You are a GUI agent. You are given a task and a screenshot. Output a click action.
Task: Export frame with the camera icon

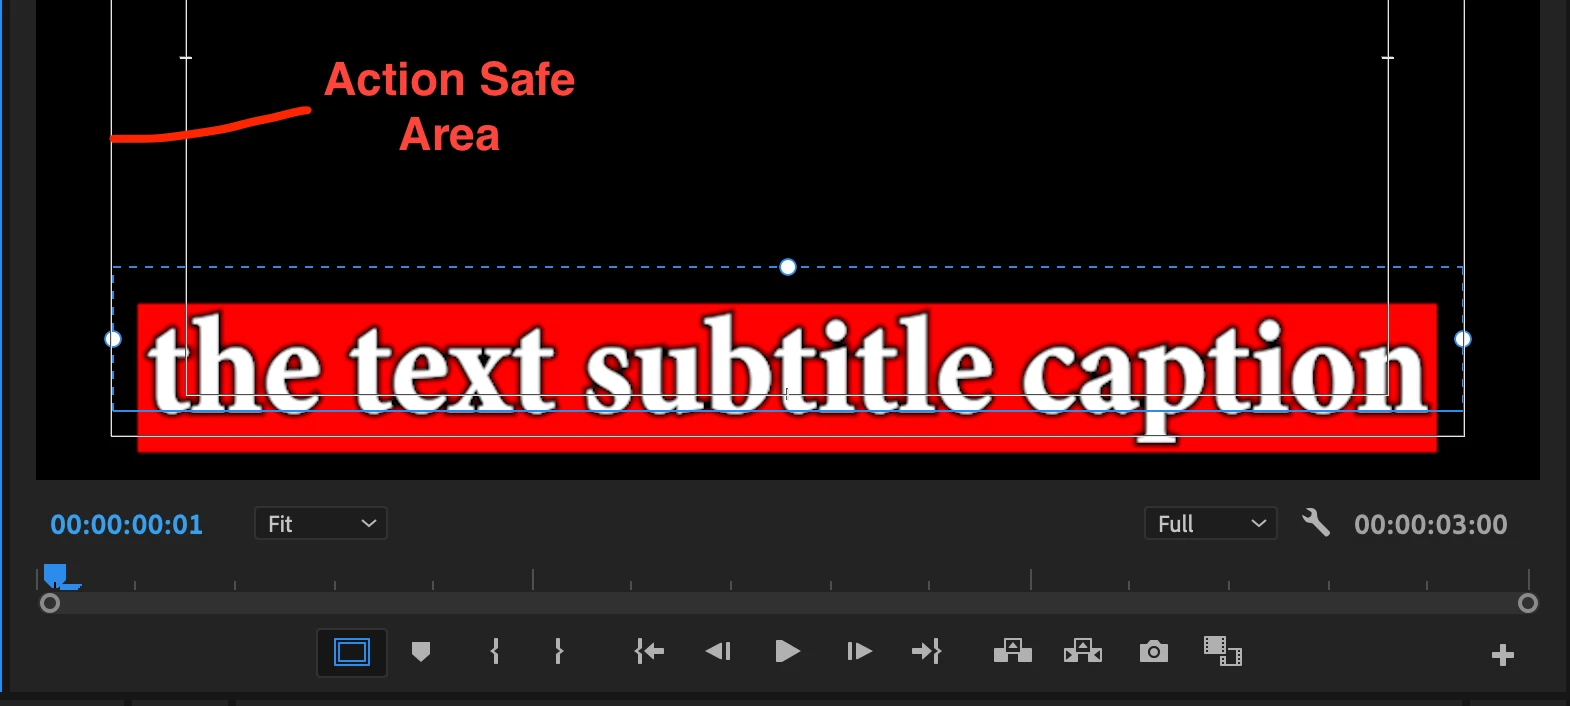pos(1154,652)
